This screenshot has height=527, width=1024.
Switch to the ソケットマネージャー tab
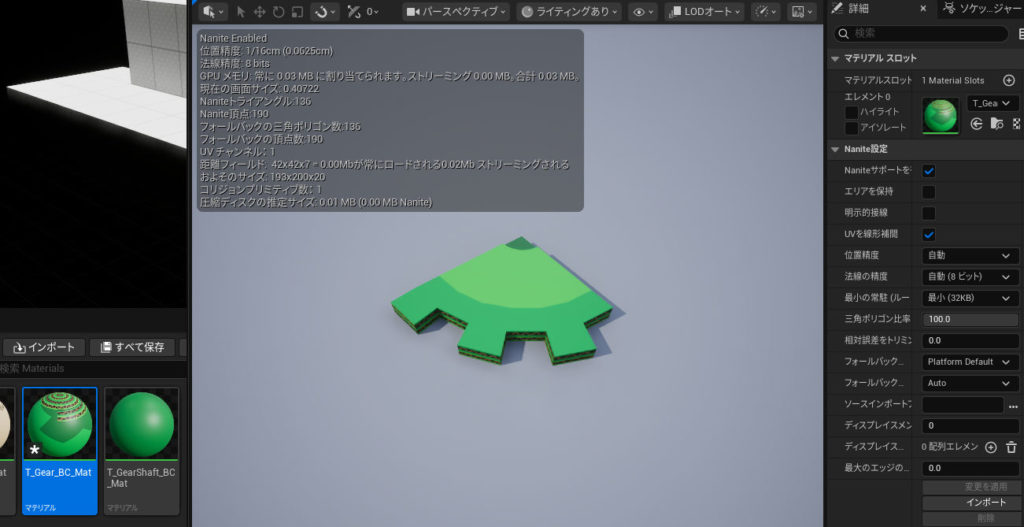coord(984,9)
